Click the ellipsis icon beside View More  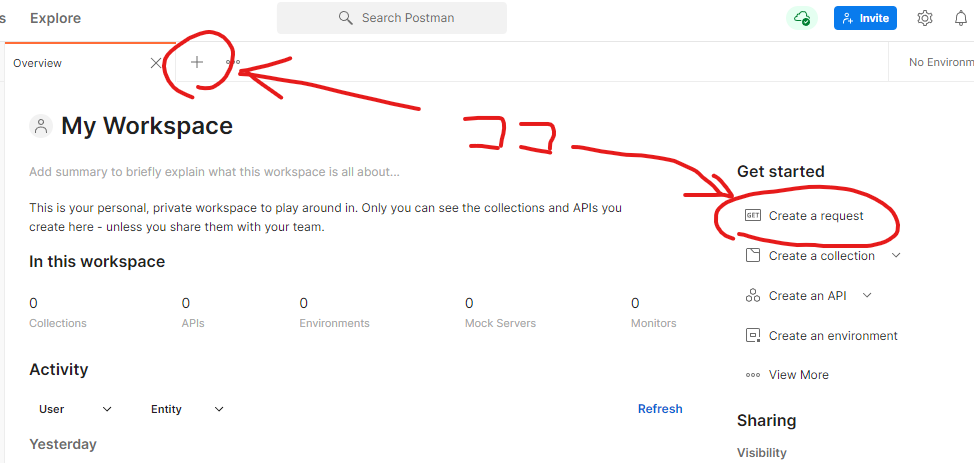[753, 375]
